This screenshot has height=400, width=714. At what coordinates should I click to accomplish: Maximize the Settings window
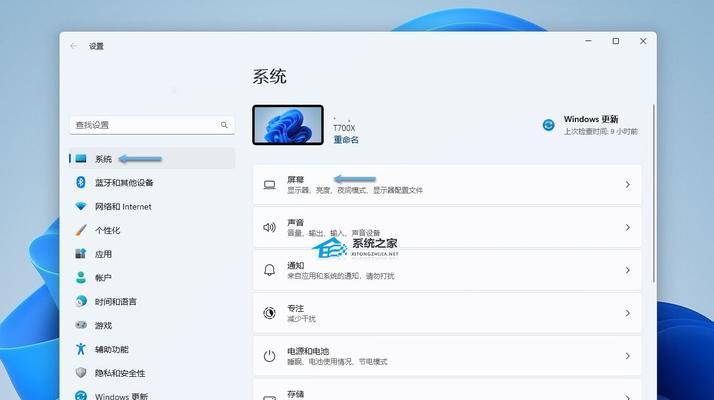(616, 41)
